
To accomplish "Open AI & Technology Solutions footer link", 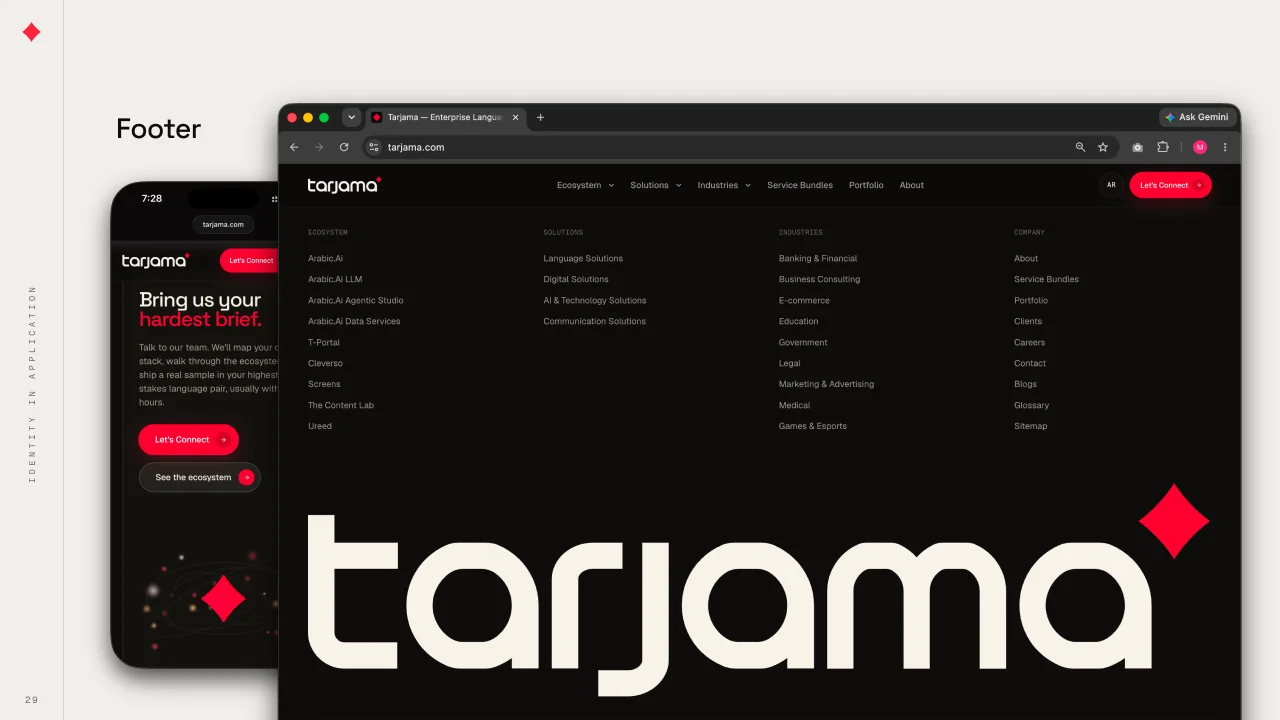I will coord(595,300).
